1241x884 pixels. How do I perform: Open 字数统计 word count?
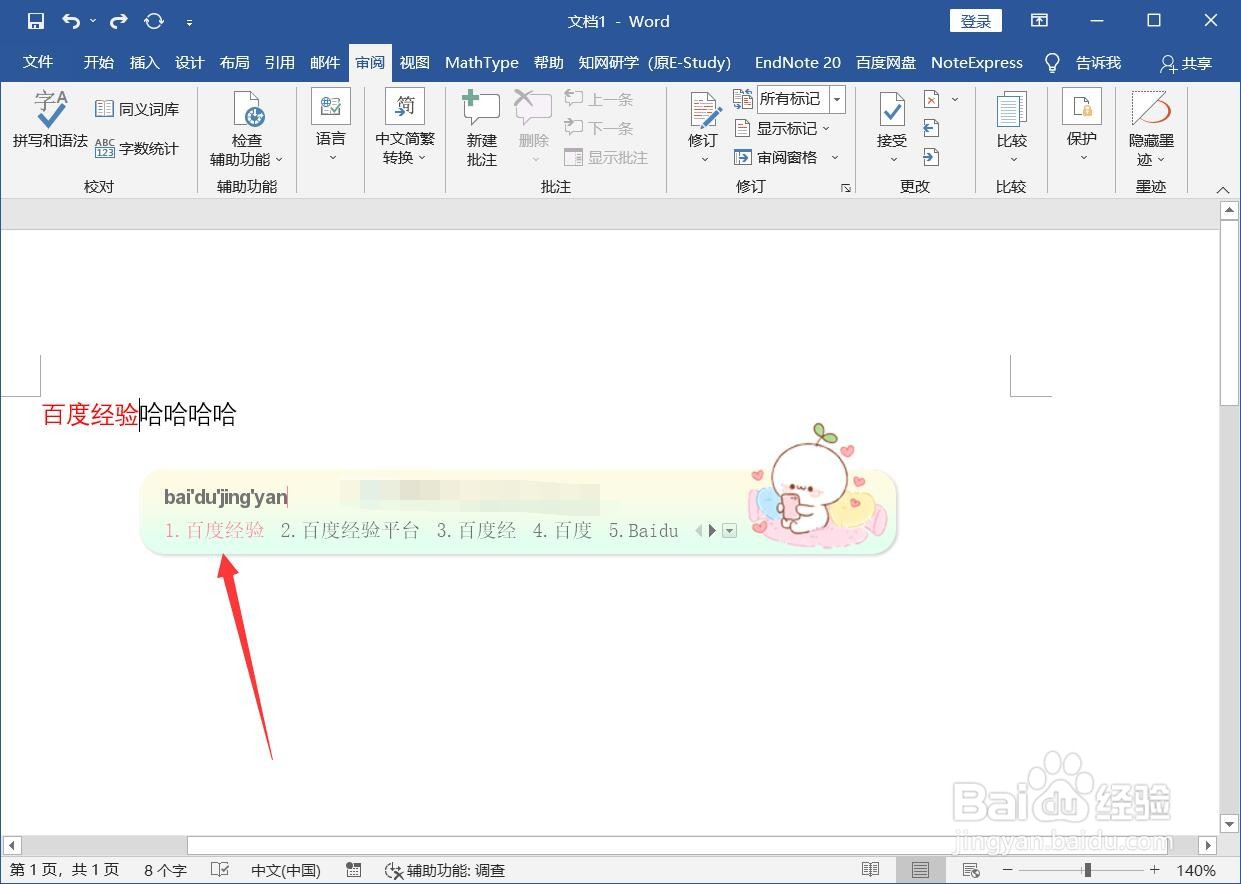[137, 148]
